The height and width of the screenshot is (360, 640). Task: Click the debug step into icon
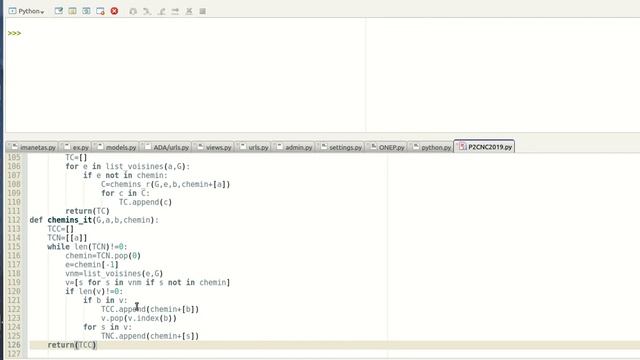point(161,11)
